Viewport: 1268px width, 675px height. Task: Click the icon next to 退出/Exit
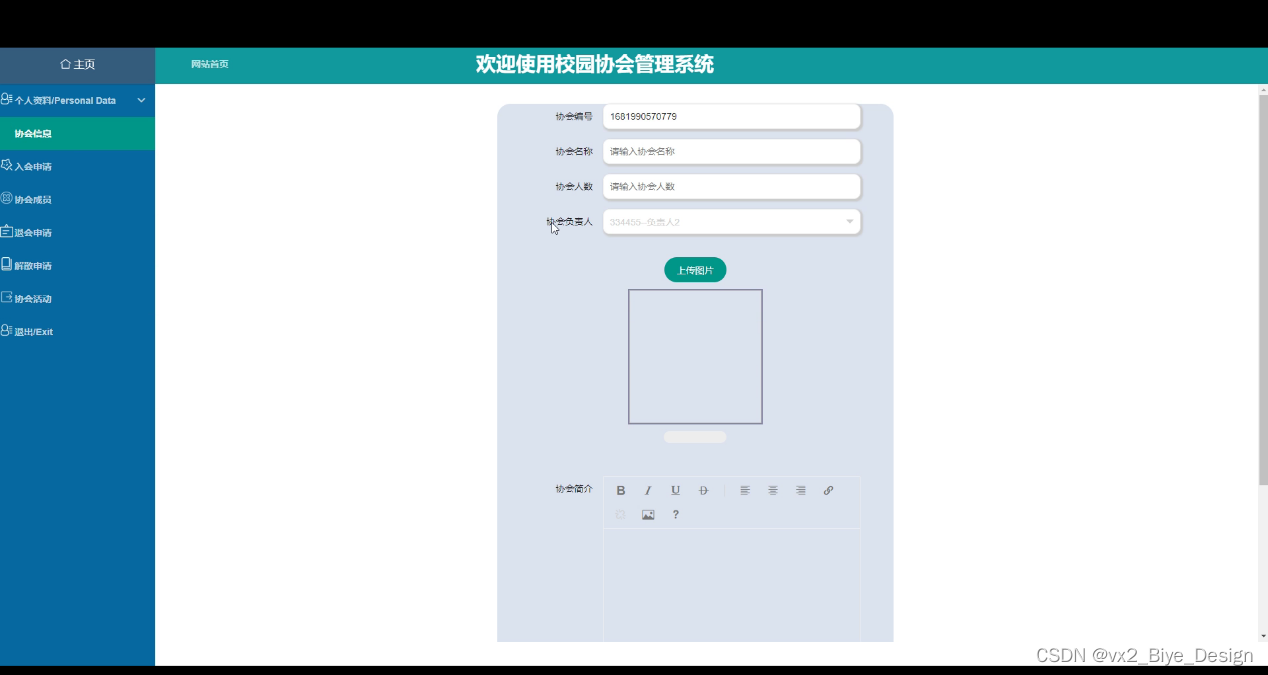[6, 330]
